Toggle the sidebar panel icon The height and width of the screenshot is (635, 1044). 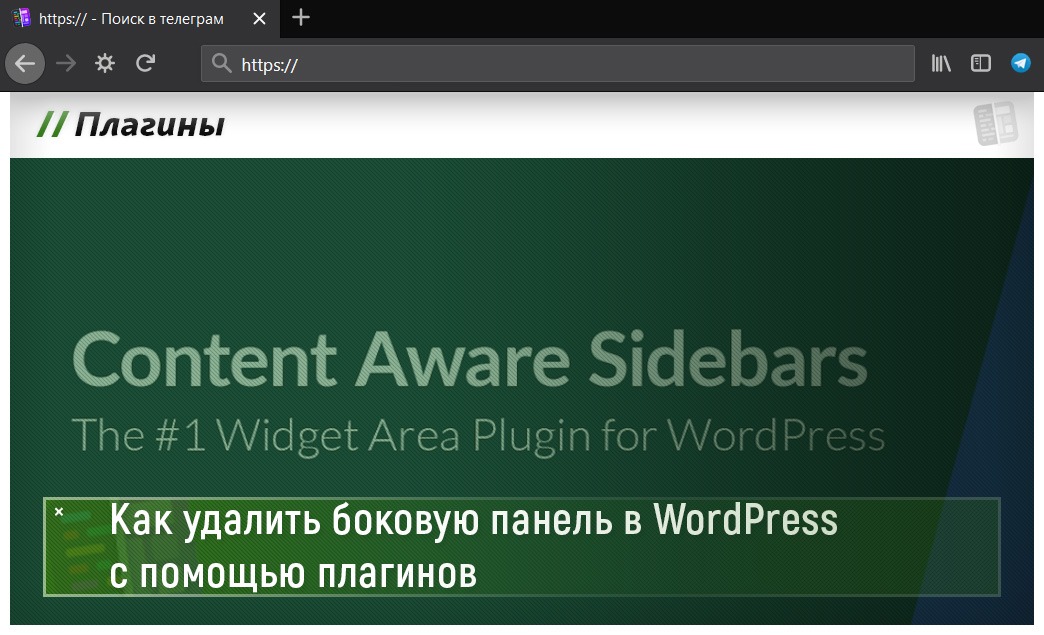981,63
